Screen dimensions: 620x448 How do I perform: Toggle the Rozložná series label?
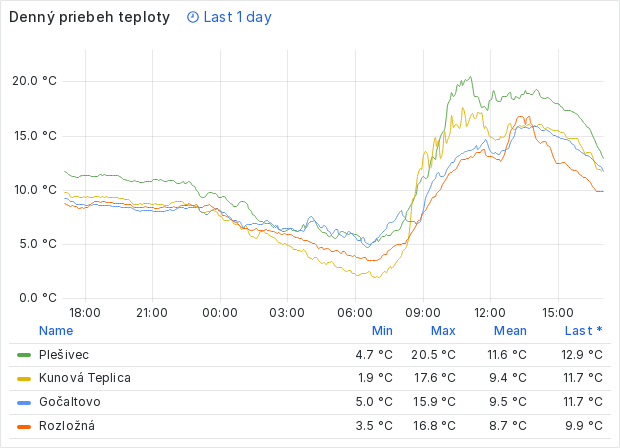67,426
